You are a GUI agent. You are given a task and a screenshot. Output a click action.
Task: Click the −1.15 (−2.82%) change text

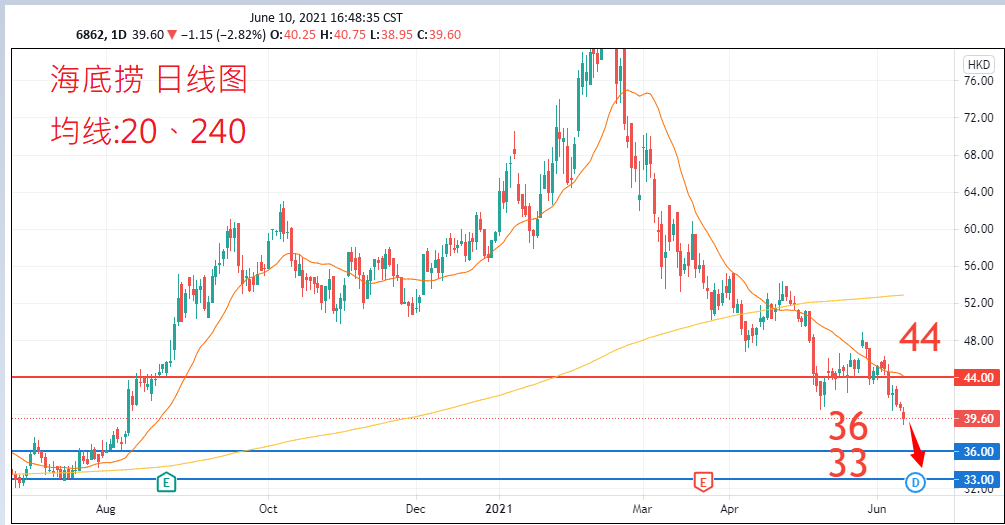[x=223, y=35]
